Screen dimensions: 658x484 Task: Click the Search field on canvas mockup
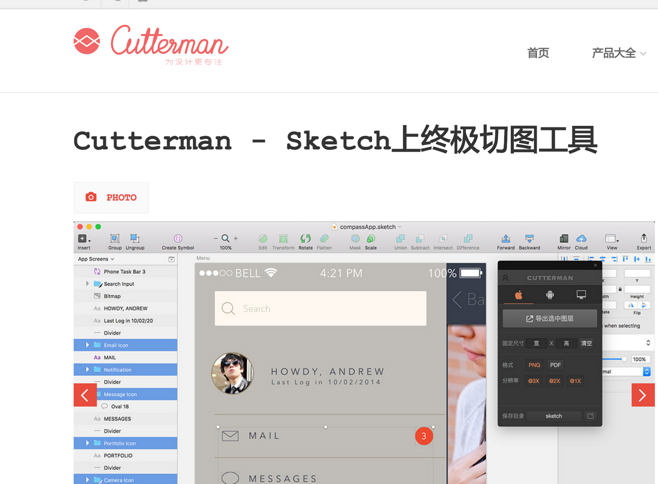click(321, 309)
